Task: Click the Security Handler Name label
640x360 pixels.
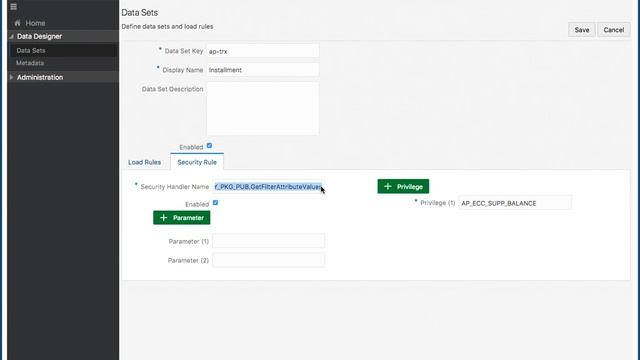Action: coord(175,187)
